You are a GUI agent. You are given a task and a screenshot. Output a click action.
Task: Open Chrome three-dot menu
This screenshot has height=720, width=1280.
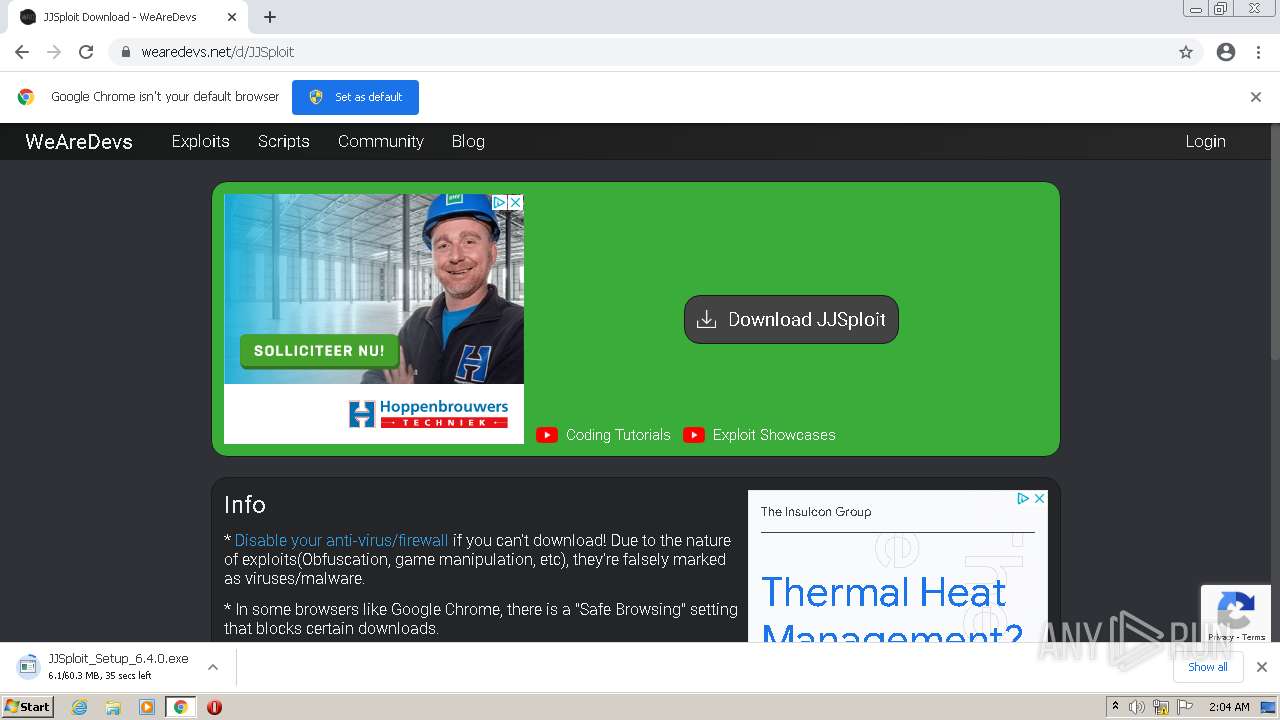tap(1258, 52)
